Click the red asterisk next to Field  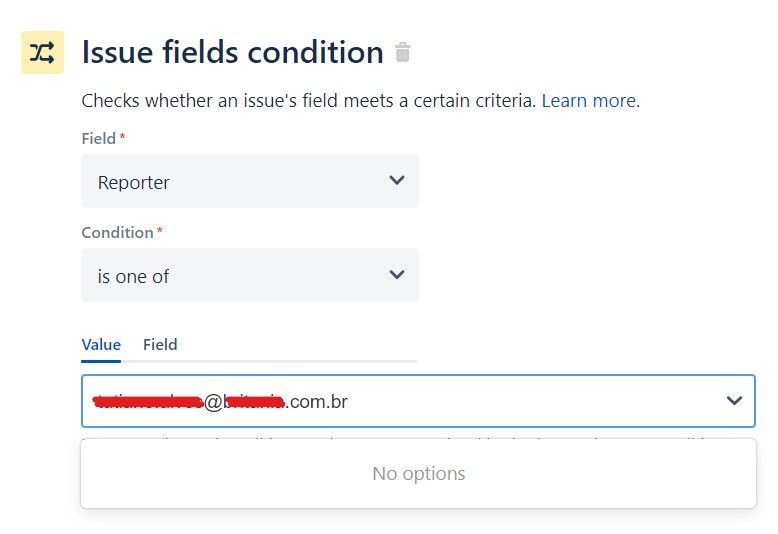click(x=123, y=136)
